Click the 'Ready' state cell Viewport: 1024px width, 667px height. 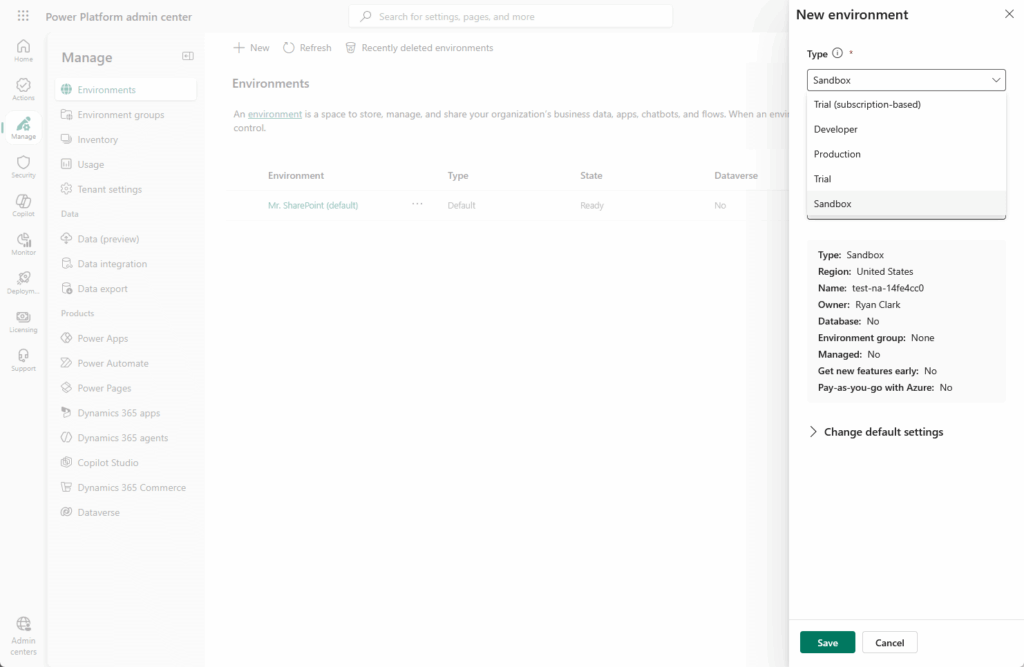coord(592,205)
